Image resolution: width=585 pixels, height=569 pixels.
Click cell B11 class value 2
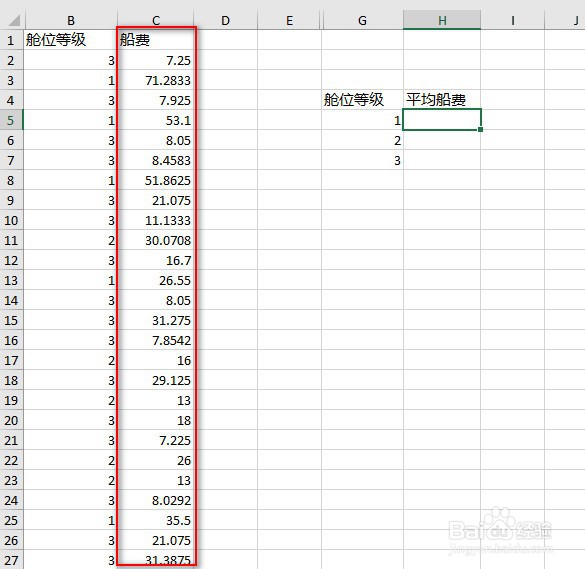[x=71, y=240]
